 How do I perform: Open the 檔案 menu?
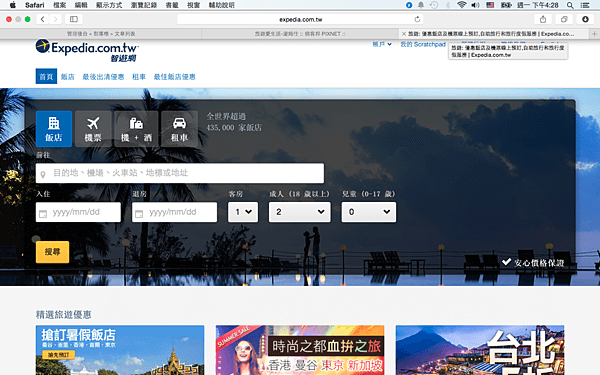59,5
